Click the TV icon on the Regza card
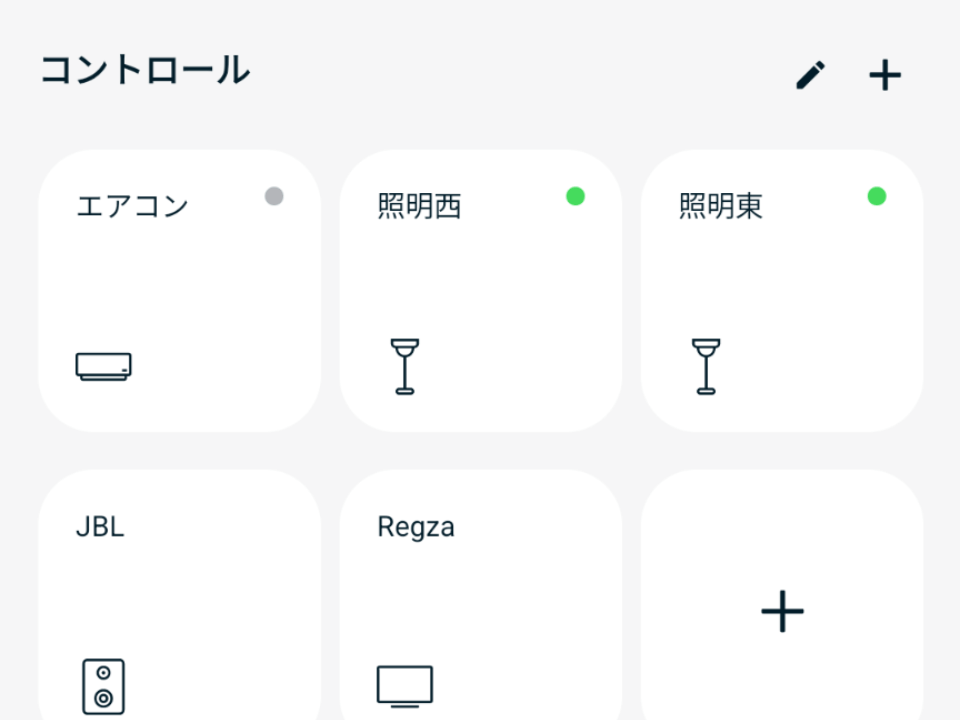 pos(405,685)
